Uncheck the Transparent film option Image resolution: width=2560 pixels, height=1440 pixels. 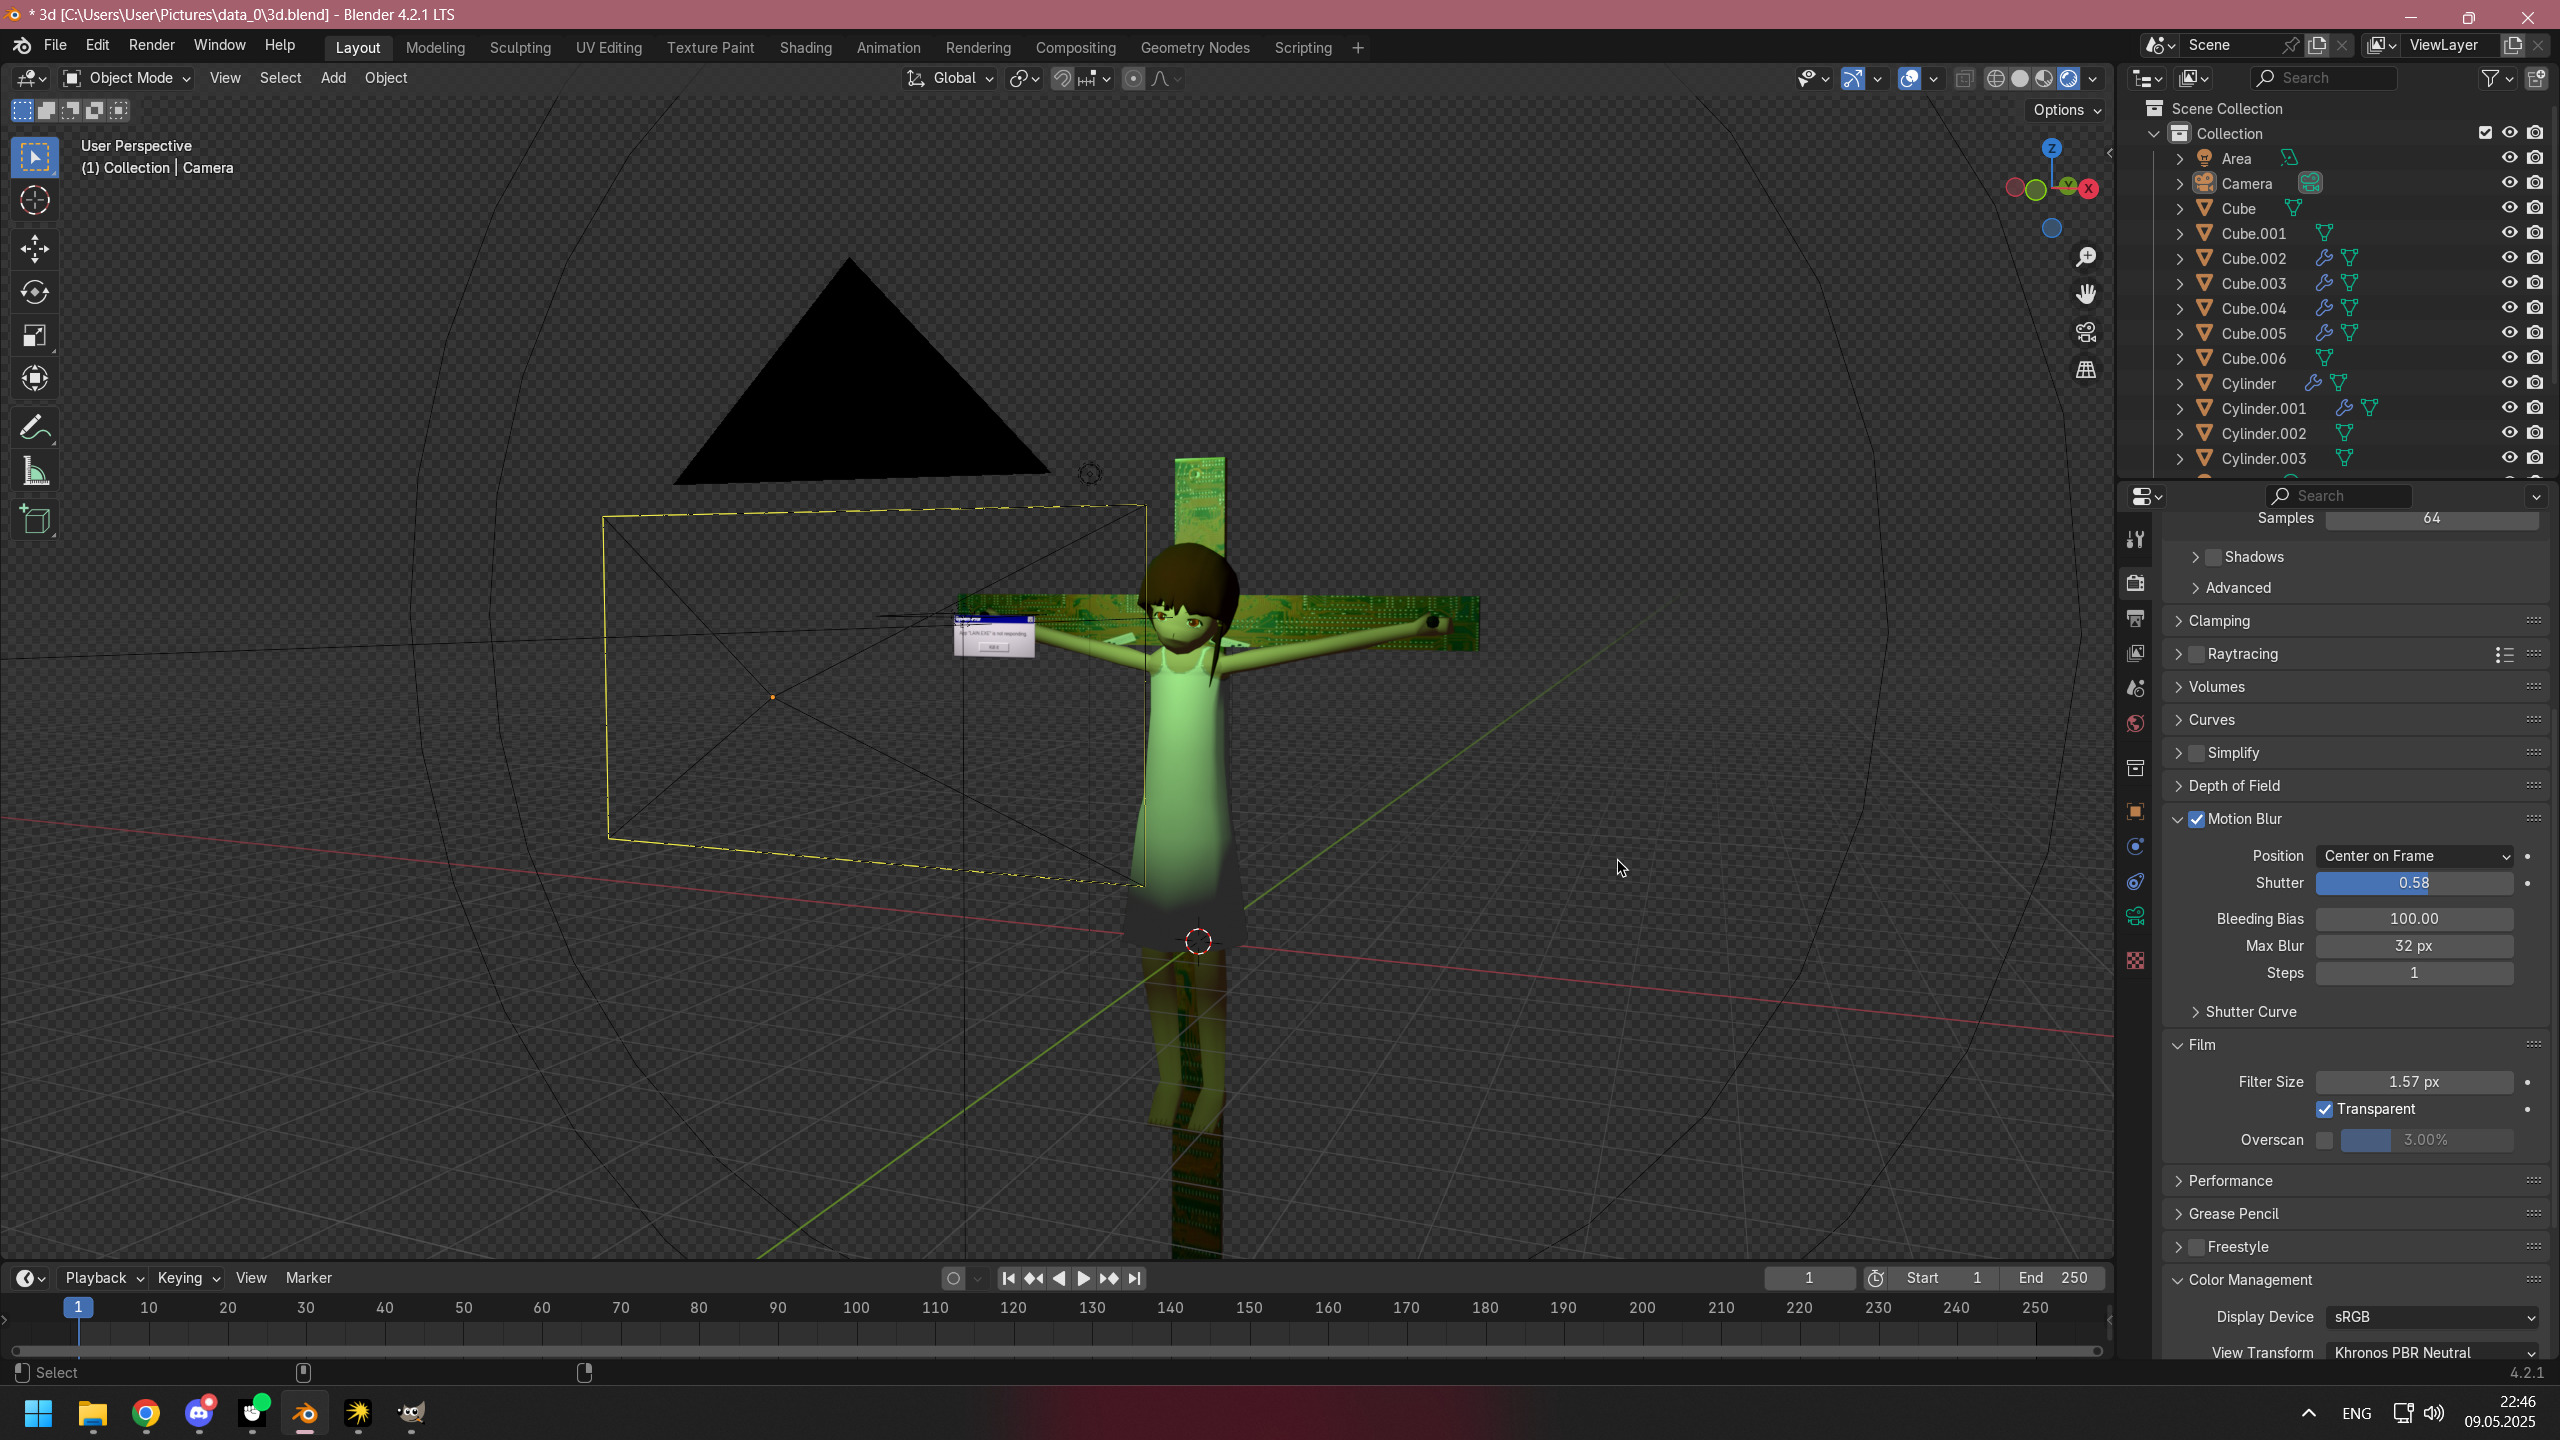(2324, 1109)
